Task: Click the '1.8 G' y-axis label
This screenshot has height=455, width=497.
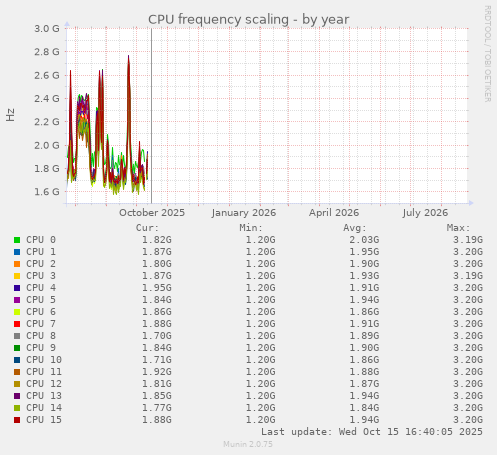Action: (47, 169)
